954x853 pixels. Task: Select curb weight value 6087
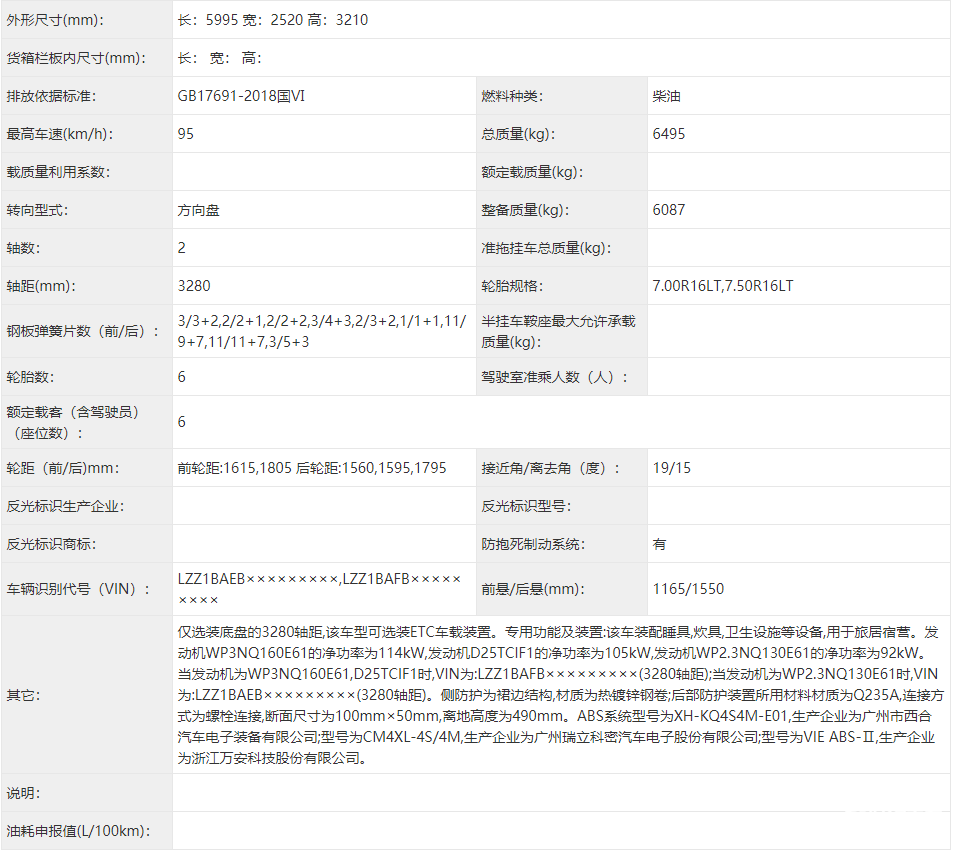click(669, 210)
